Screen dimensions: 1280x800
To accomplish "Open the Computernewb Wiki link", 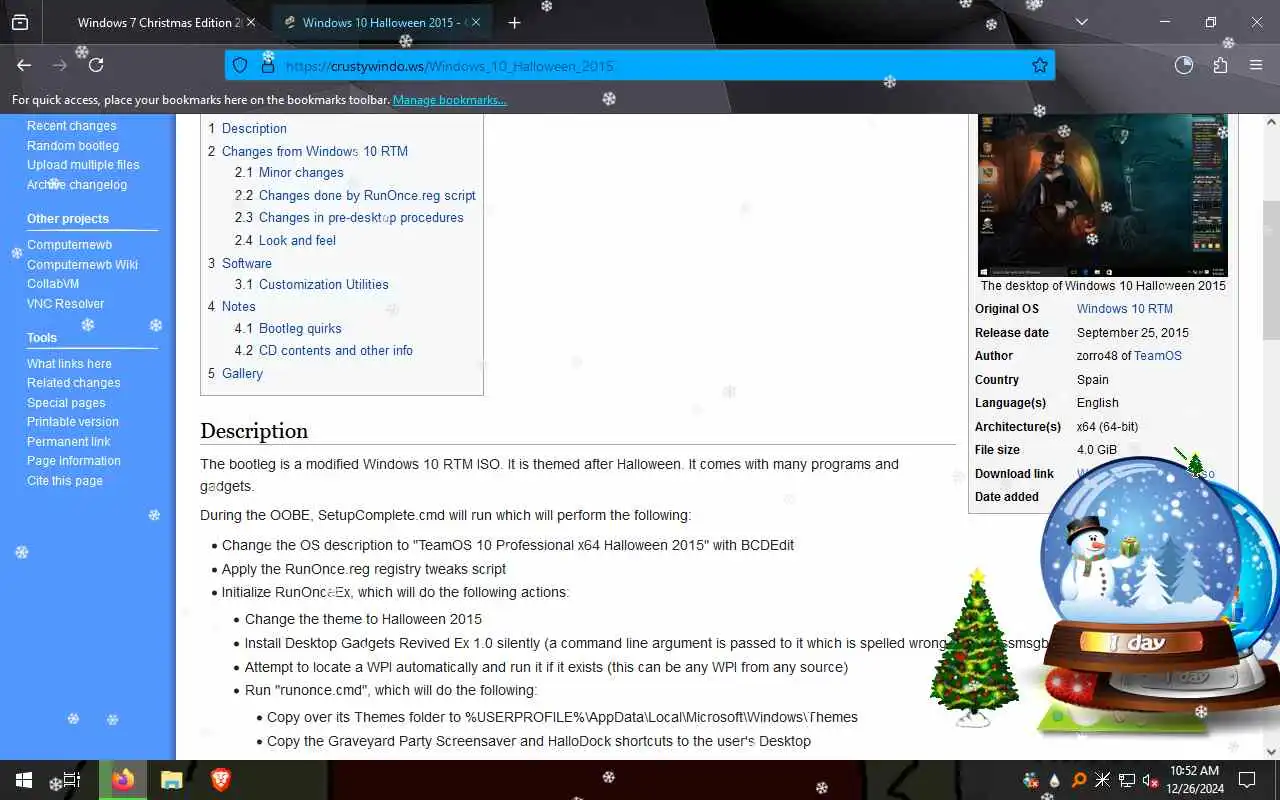I will (x=82, y=265).
